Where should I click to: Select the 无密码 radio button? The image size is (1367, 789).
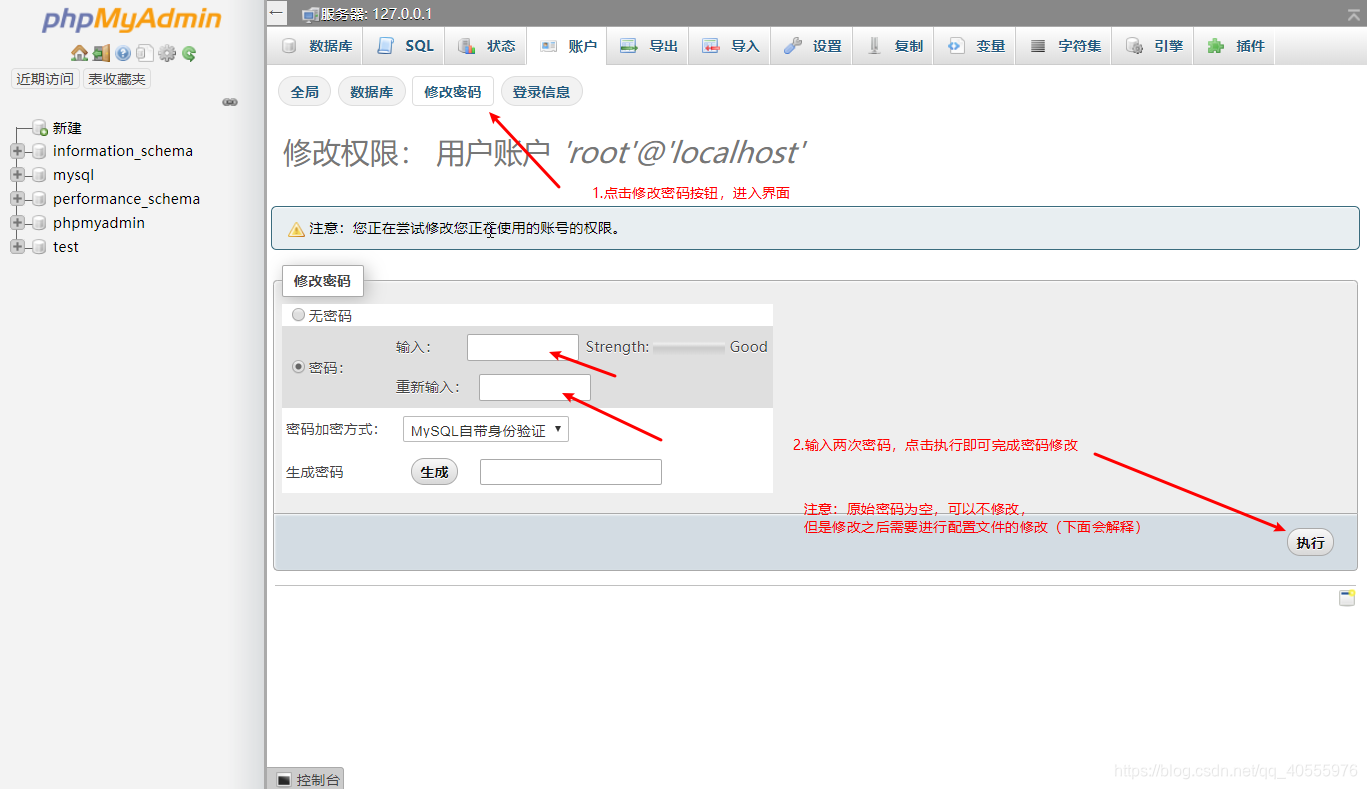click(x=298, y=315)
